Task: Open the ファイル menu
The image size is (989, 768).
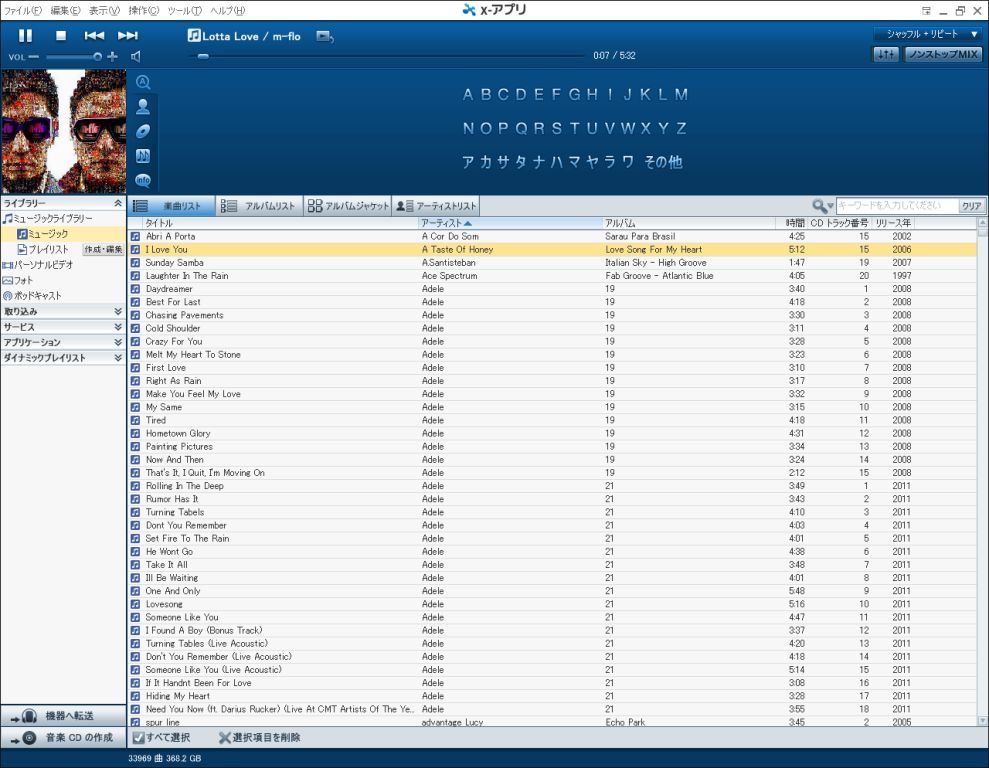Action: (23, 11)
